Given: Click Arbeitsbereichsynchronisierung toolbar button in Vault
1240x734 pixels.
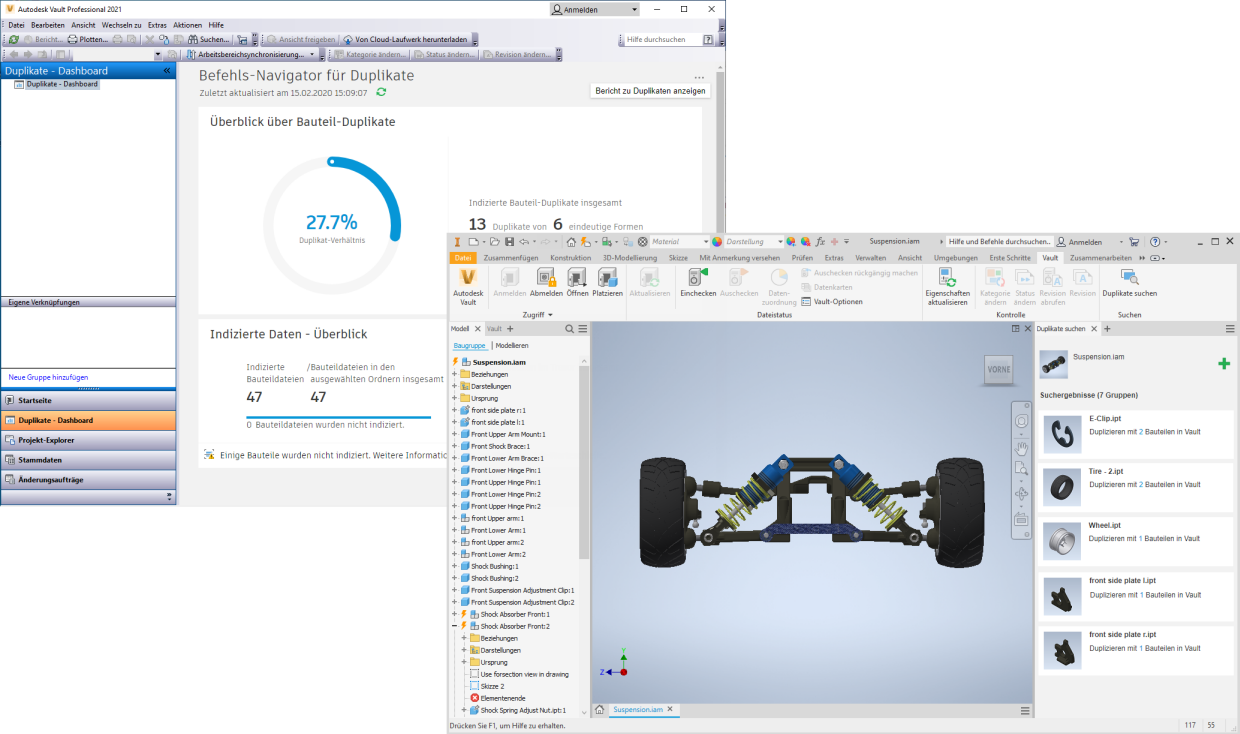Looking at the screenshot, I should (x=251, y=54).
